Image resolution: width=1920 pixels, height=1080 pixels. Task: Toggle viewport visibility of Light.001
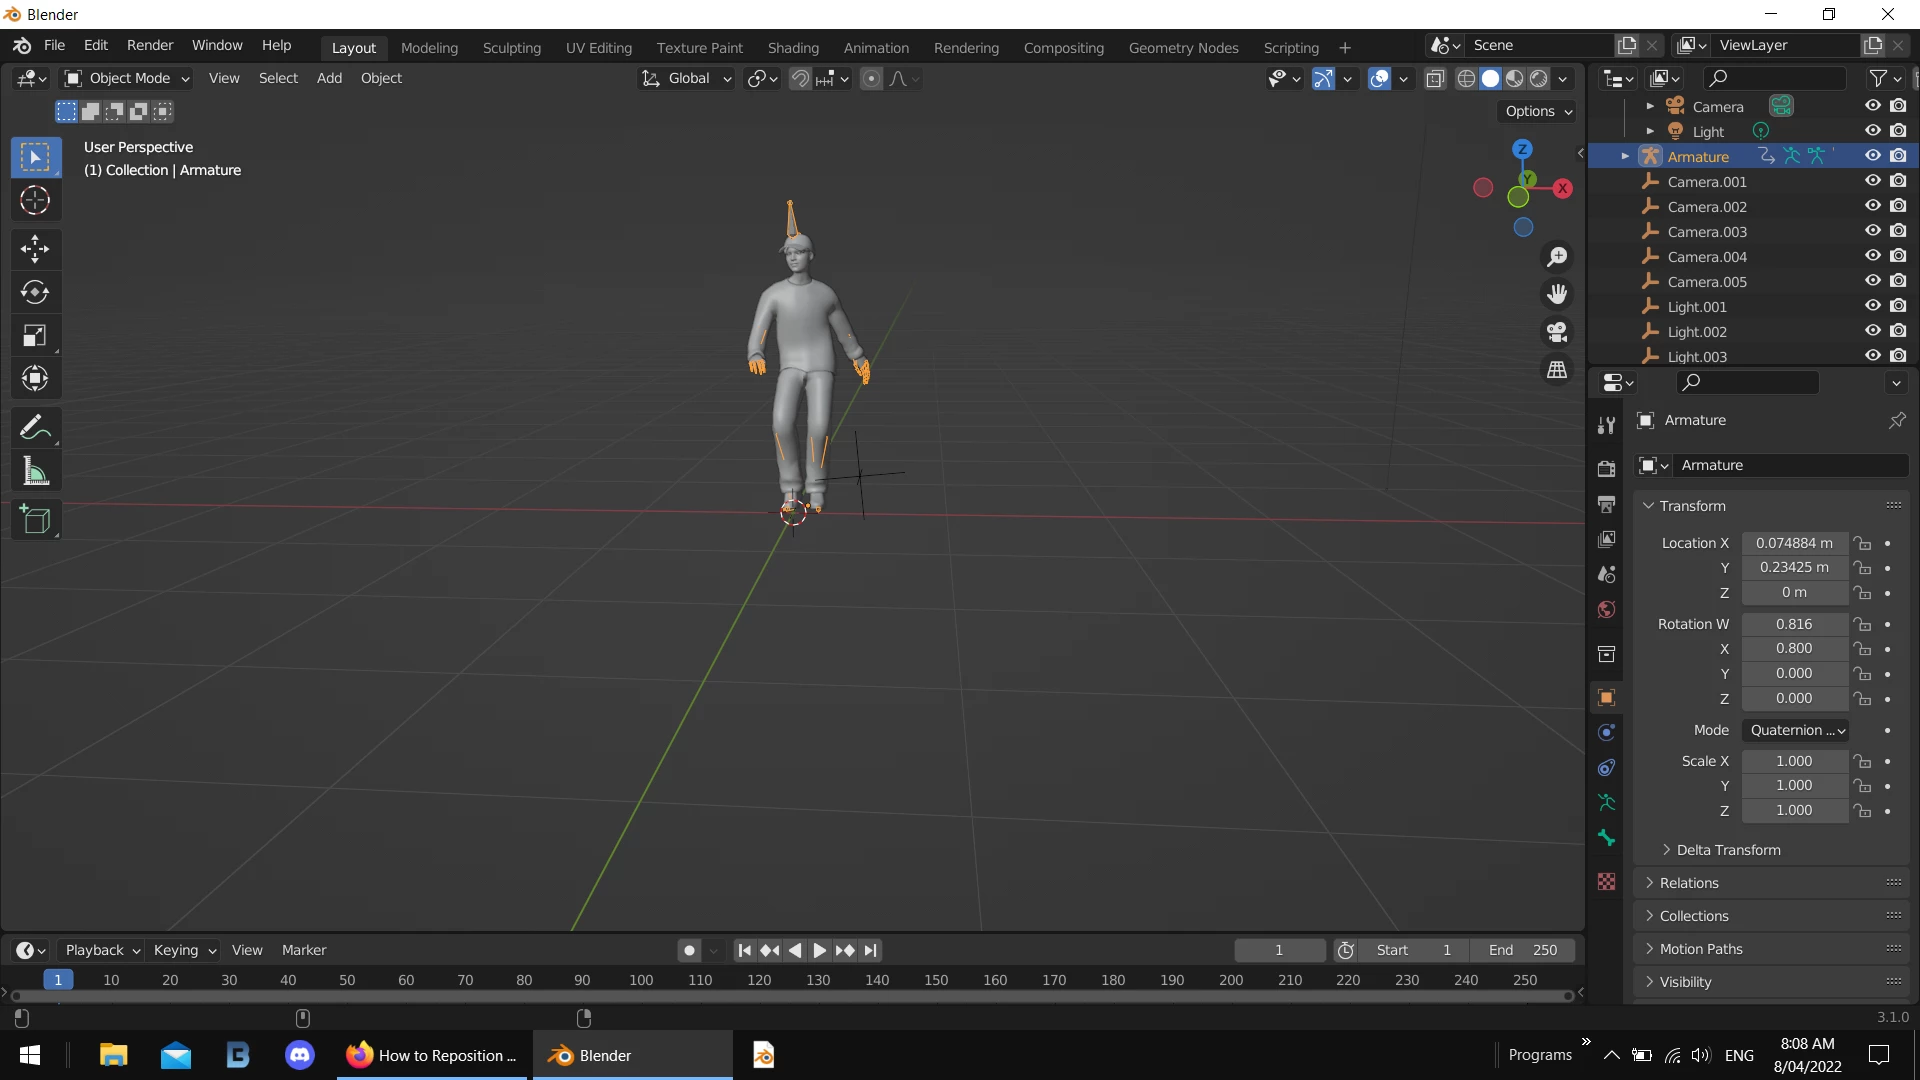coord(1873,306)
